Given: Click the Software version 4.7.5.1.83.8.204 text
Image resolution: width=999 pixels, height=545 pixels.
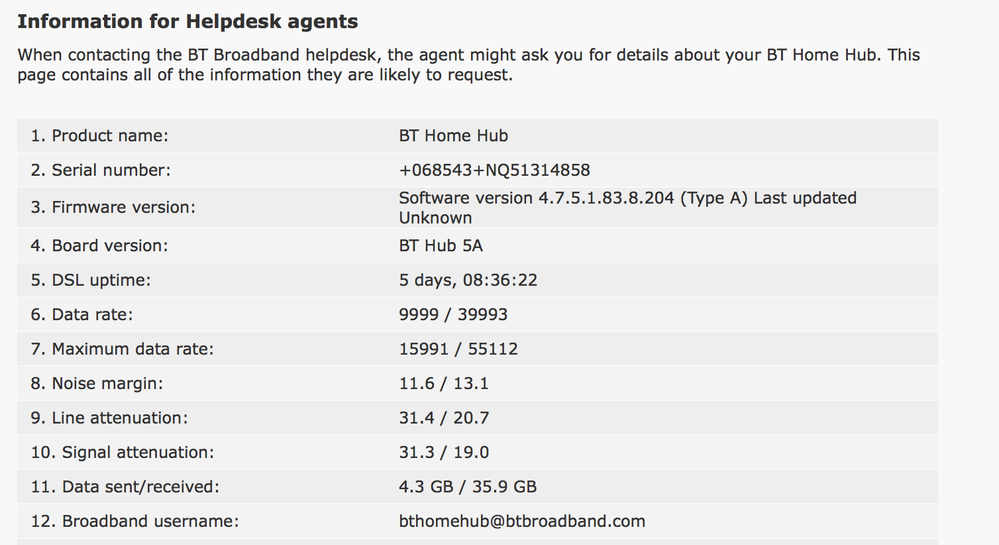Looking at the screenshot, I should [x=536, y=198].
